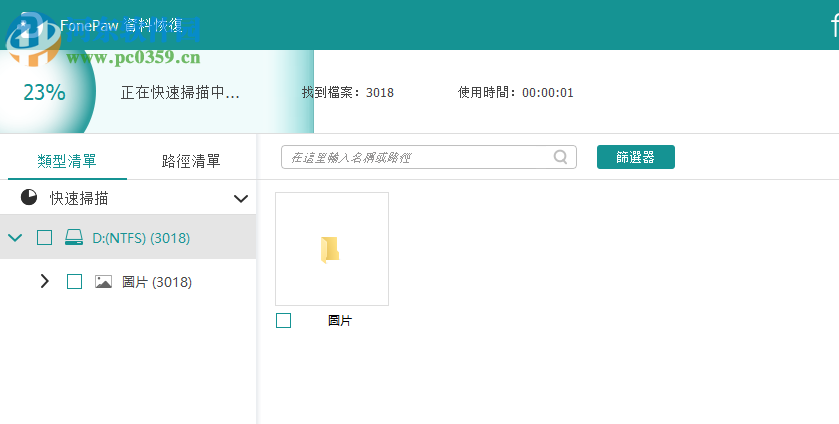Viewport: 839px width, 424px height.
Task: Expand the 圖片 (3018) tree node
Action: 44,281
